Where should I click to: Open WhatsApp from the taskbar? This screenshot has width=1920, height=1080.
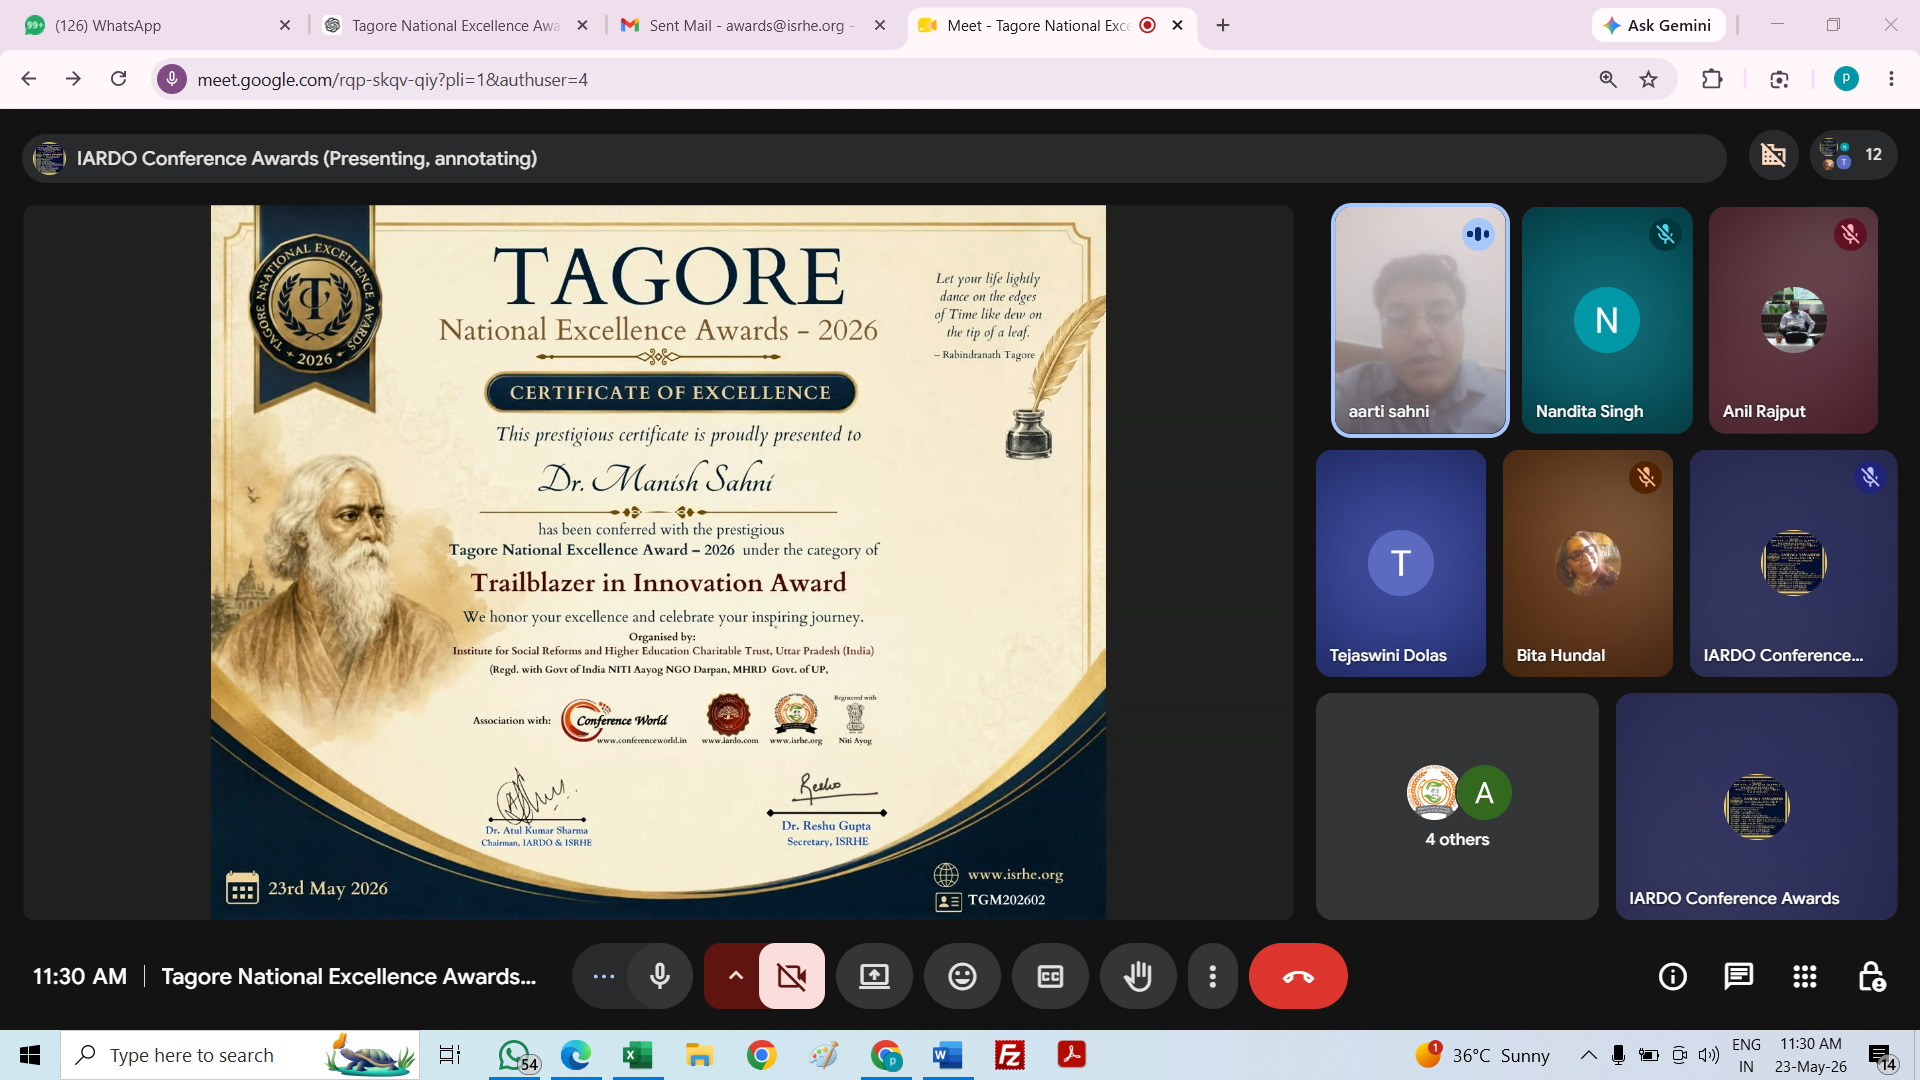[516, 1055]
